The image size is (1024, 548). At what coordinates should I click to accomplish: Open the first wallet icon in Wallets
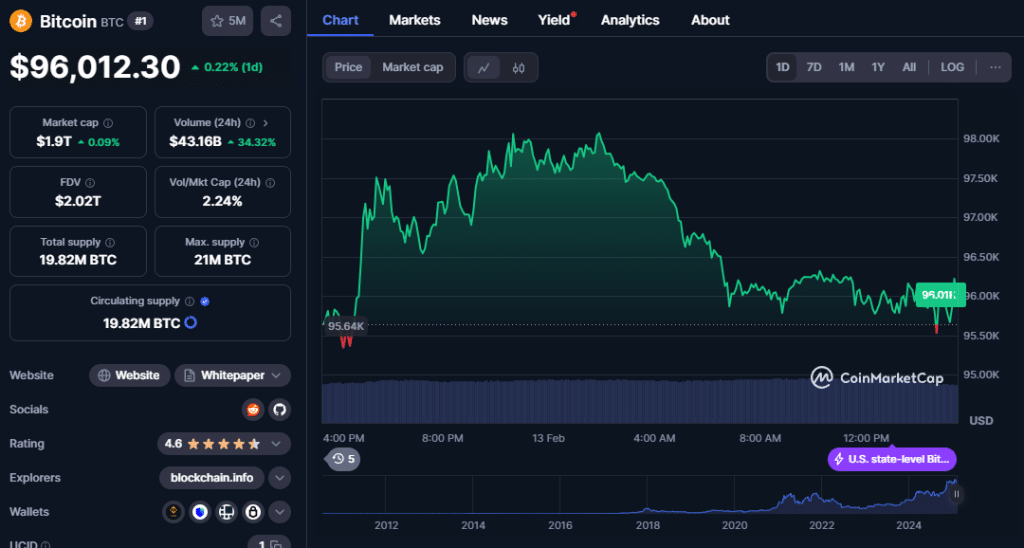coord(173,512)
